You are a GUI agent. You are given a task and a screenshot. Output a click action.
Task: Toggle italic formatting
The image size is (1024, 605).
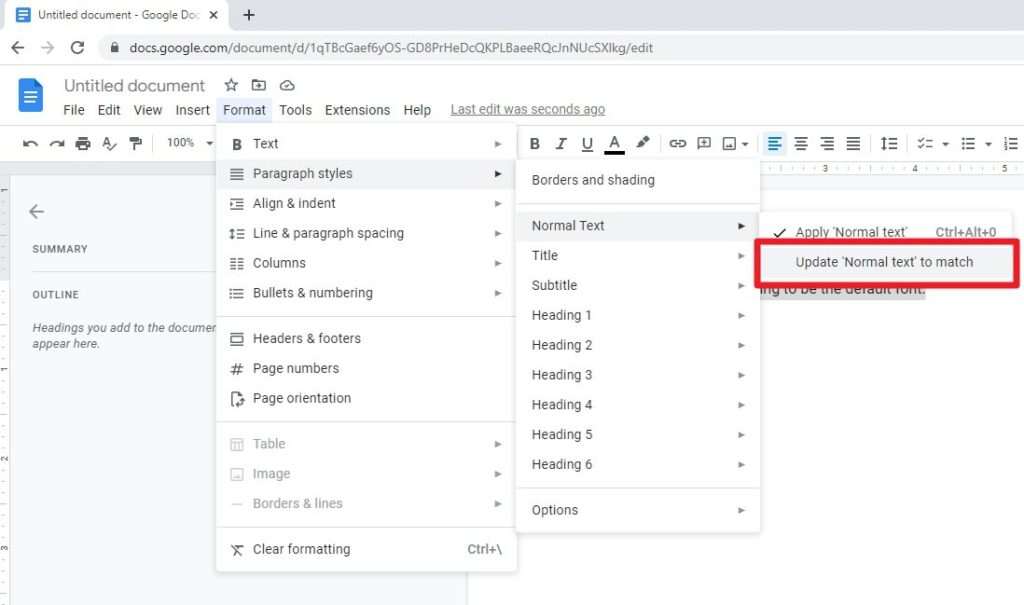(561, 143)
